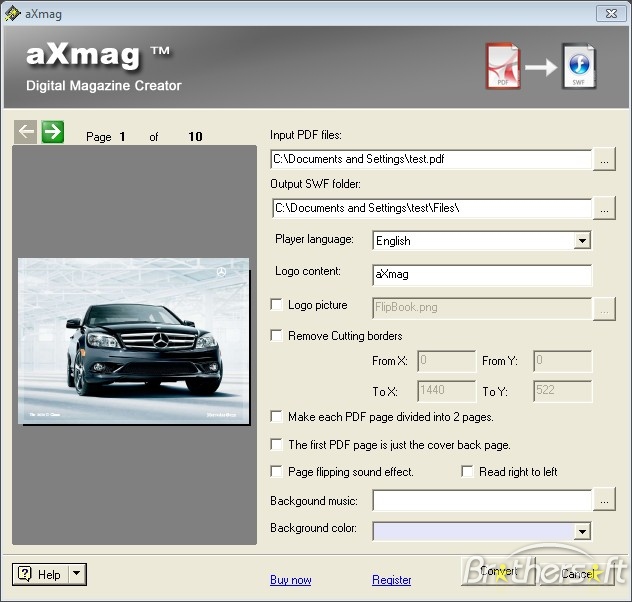
Task: Check first PDF page is cover back page
Action: [x=276, y=444]
